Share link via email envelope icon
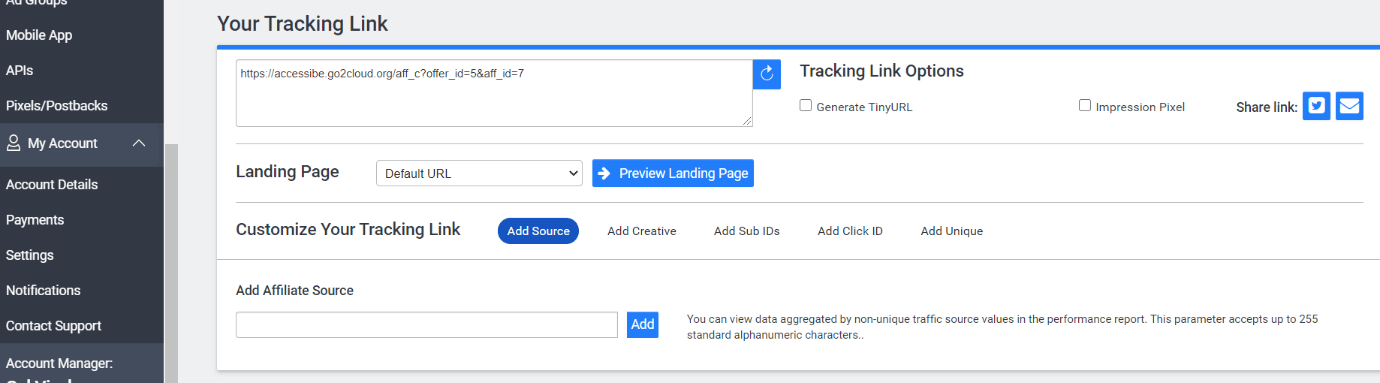 pyautogui.click(x=1350, y=106)
